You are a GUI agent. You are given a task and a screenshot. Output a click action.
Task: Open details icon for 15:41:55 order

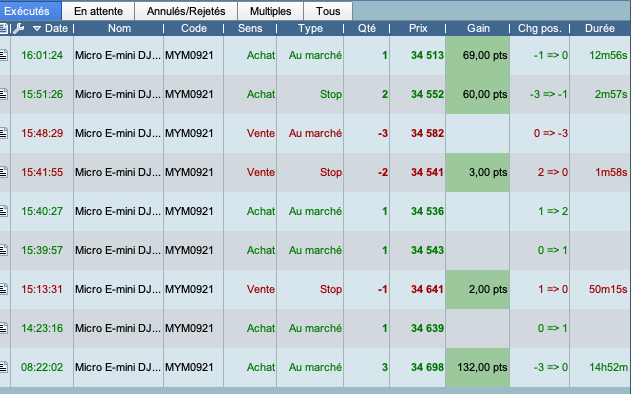coord(4,172)
